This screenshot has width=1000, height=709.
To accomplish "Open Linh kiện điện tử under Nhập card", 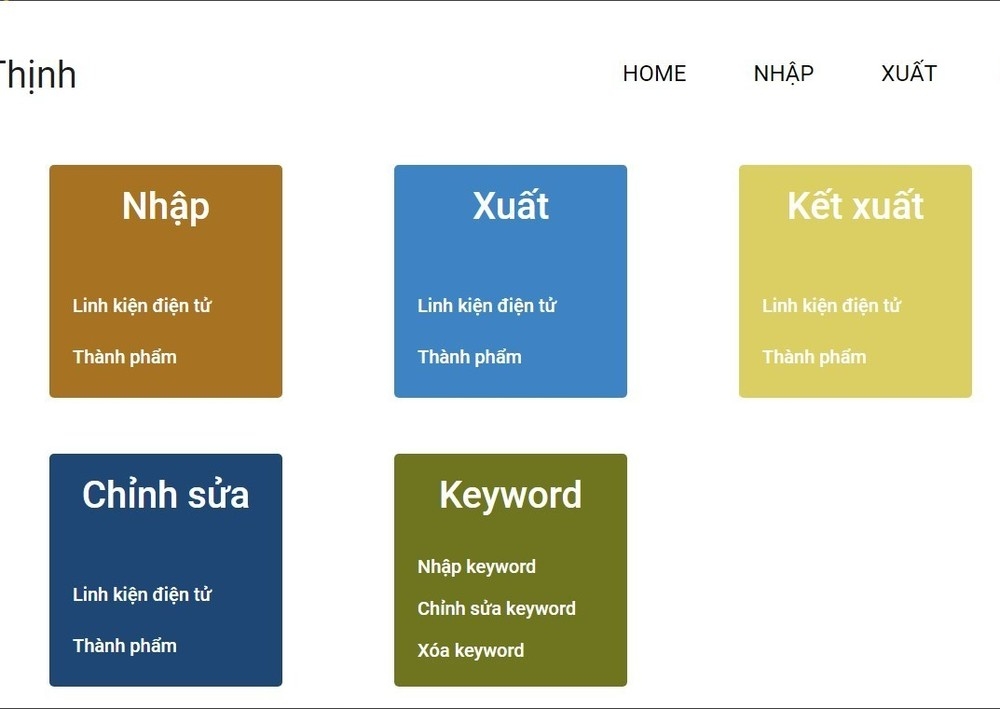I will [x=142, y=305].
